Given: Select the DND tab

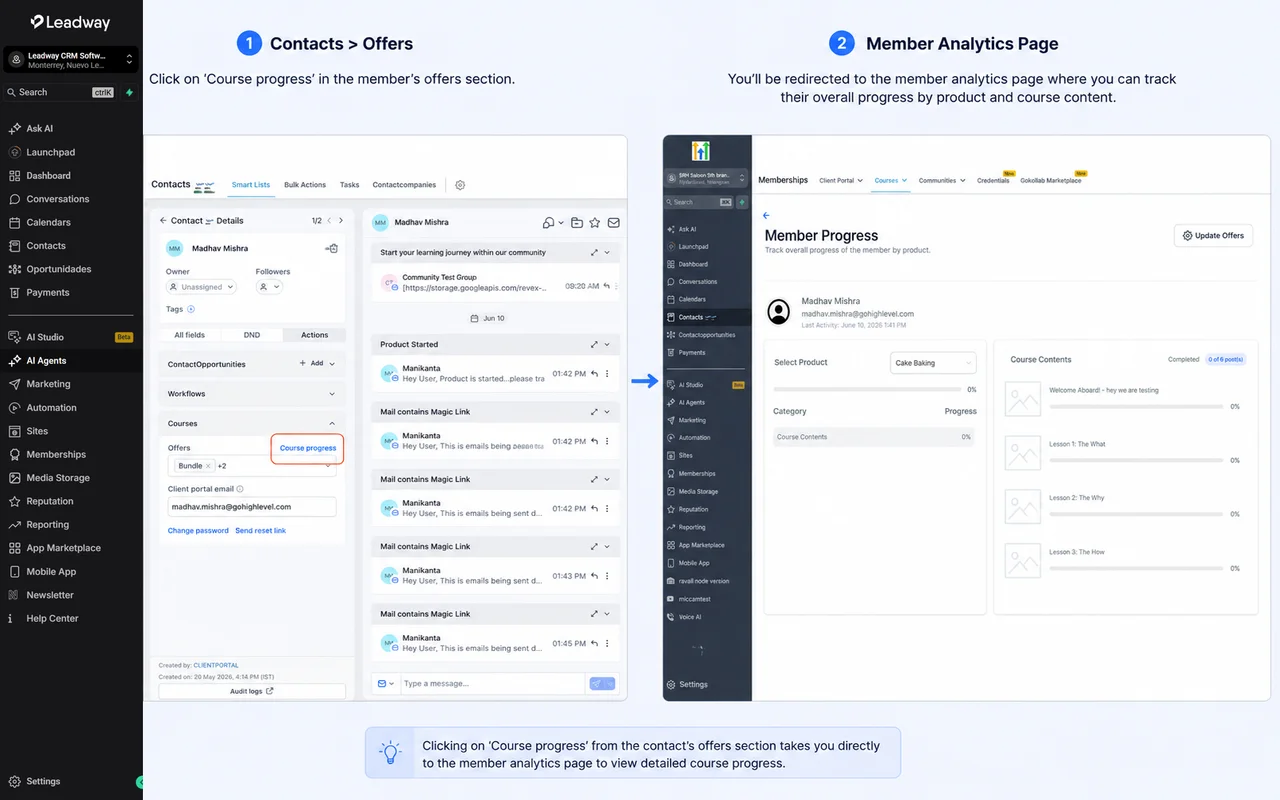Looking at the screenshot, I should click(252, 335).
